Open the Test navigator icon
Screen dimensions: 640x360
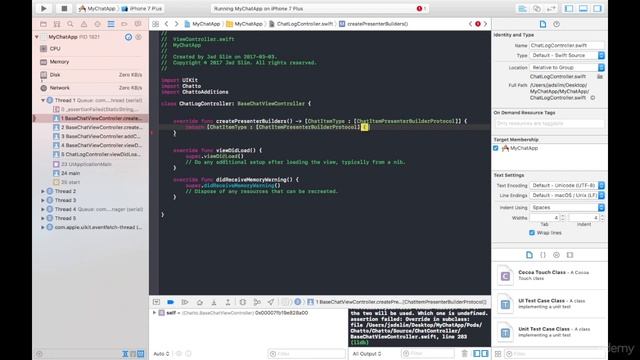(97, 24)
